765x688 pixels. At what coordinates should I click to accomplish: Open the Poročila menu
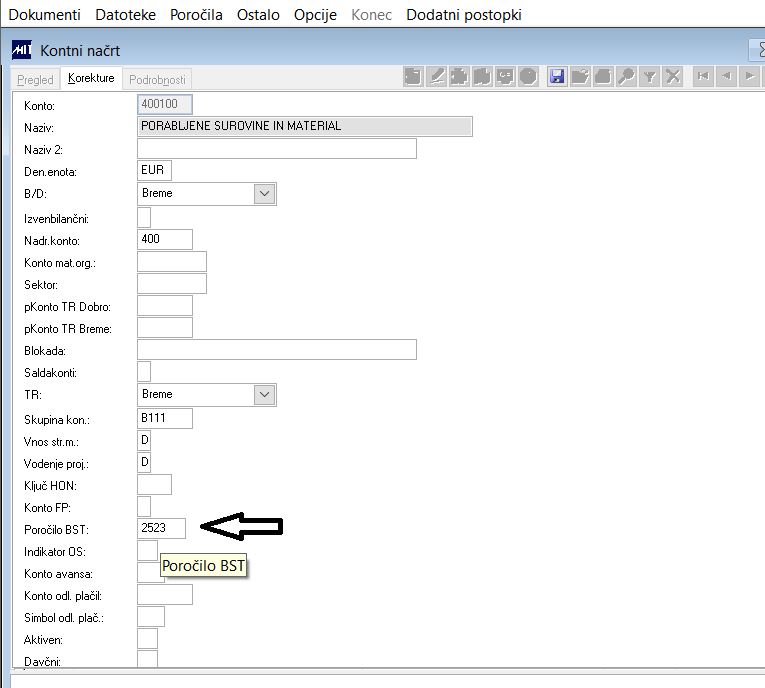pos(196,15)
